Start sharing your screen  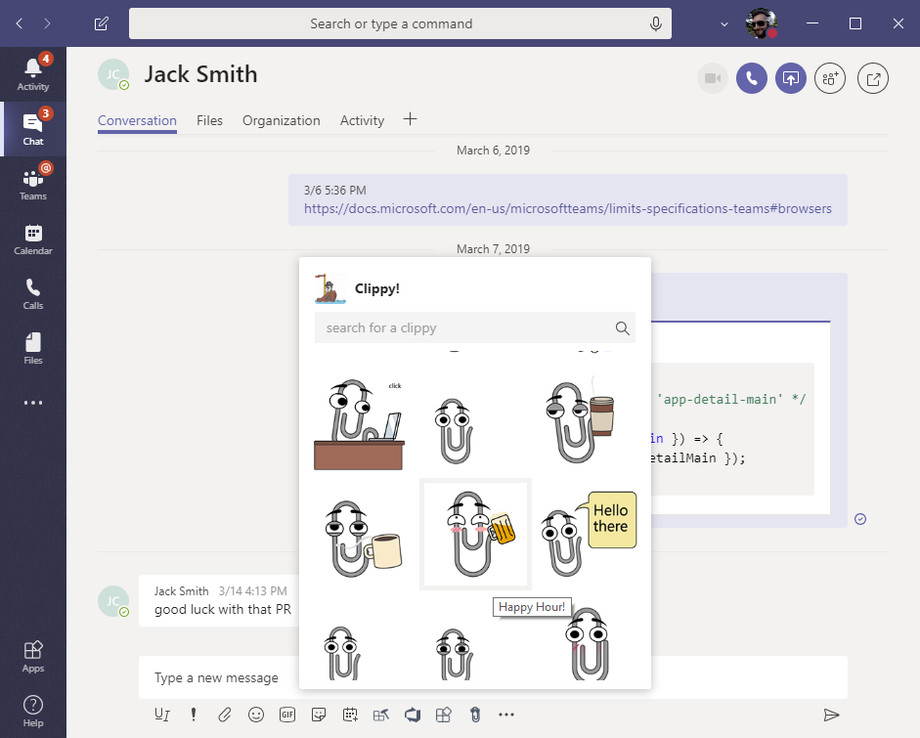(x=790, y=78)
